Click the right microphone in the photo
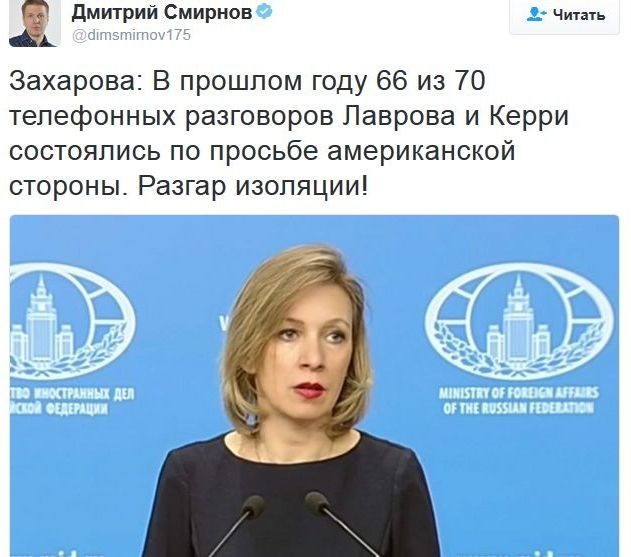 (x=338, y=522)
